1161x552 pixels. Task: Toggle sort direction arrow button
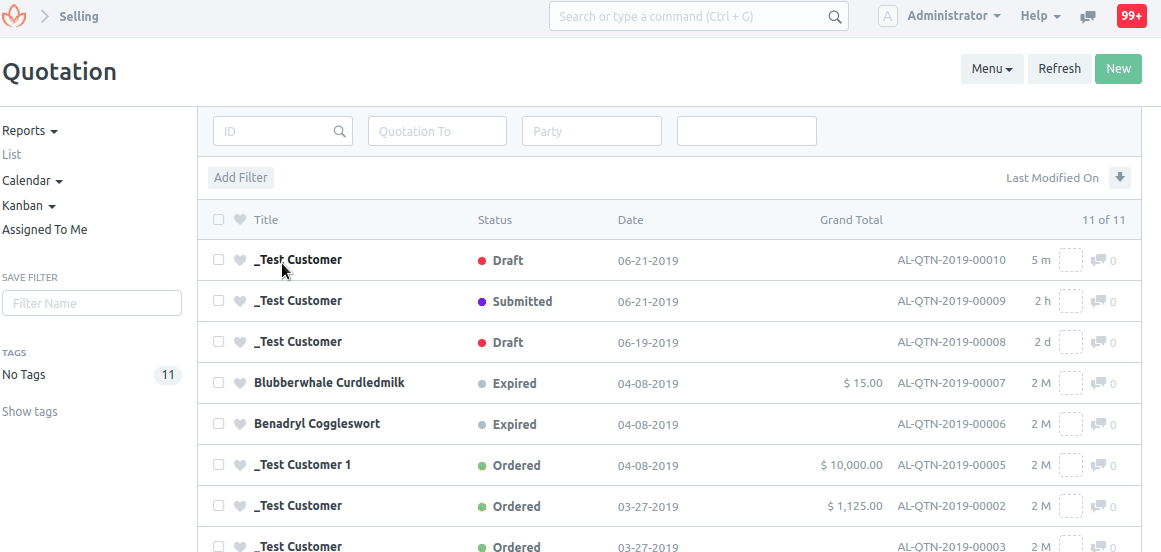click(1120, 178)
